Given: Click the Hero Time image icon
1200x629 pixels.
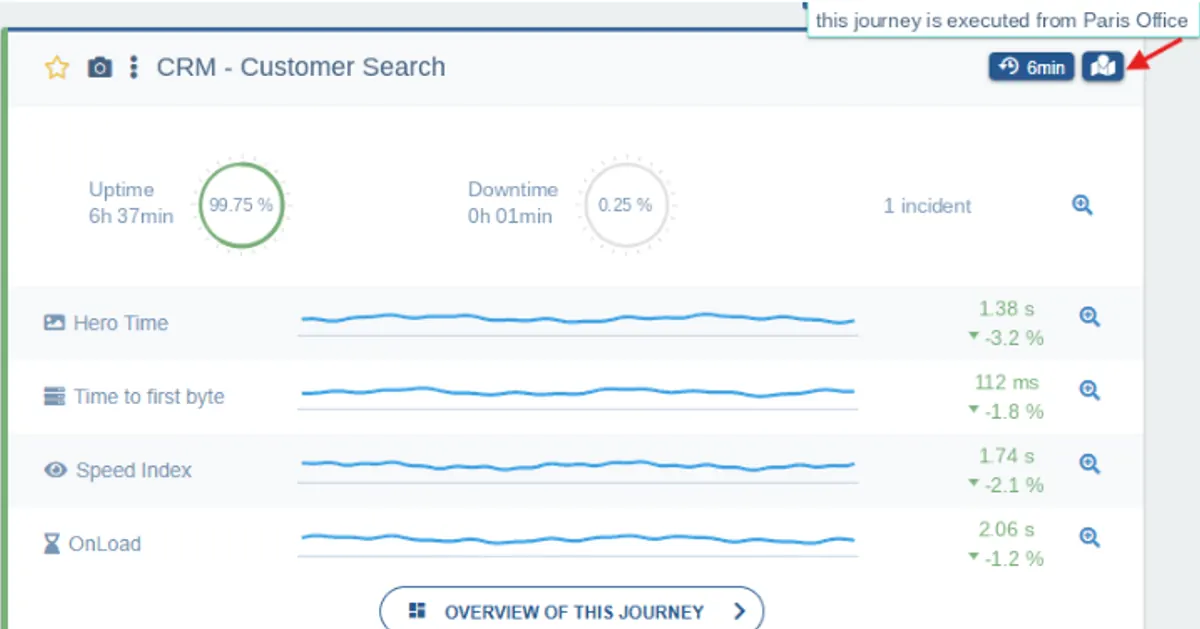Looking at the screenshot, I should (54, 323).
